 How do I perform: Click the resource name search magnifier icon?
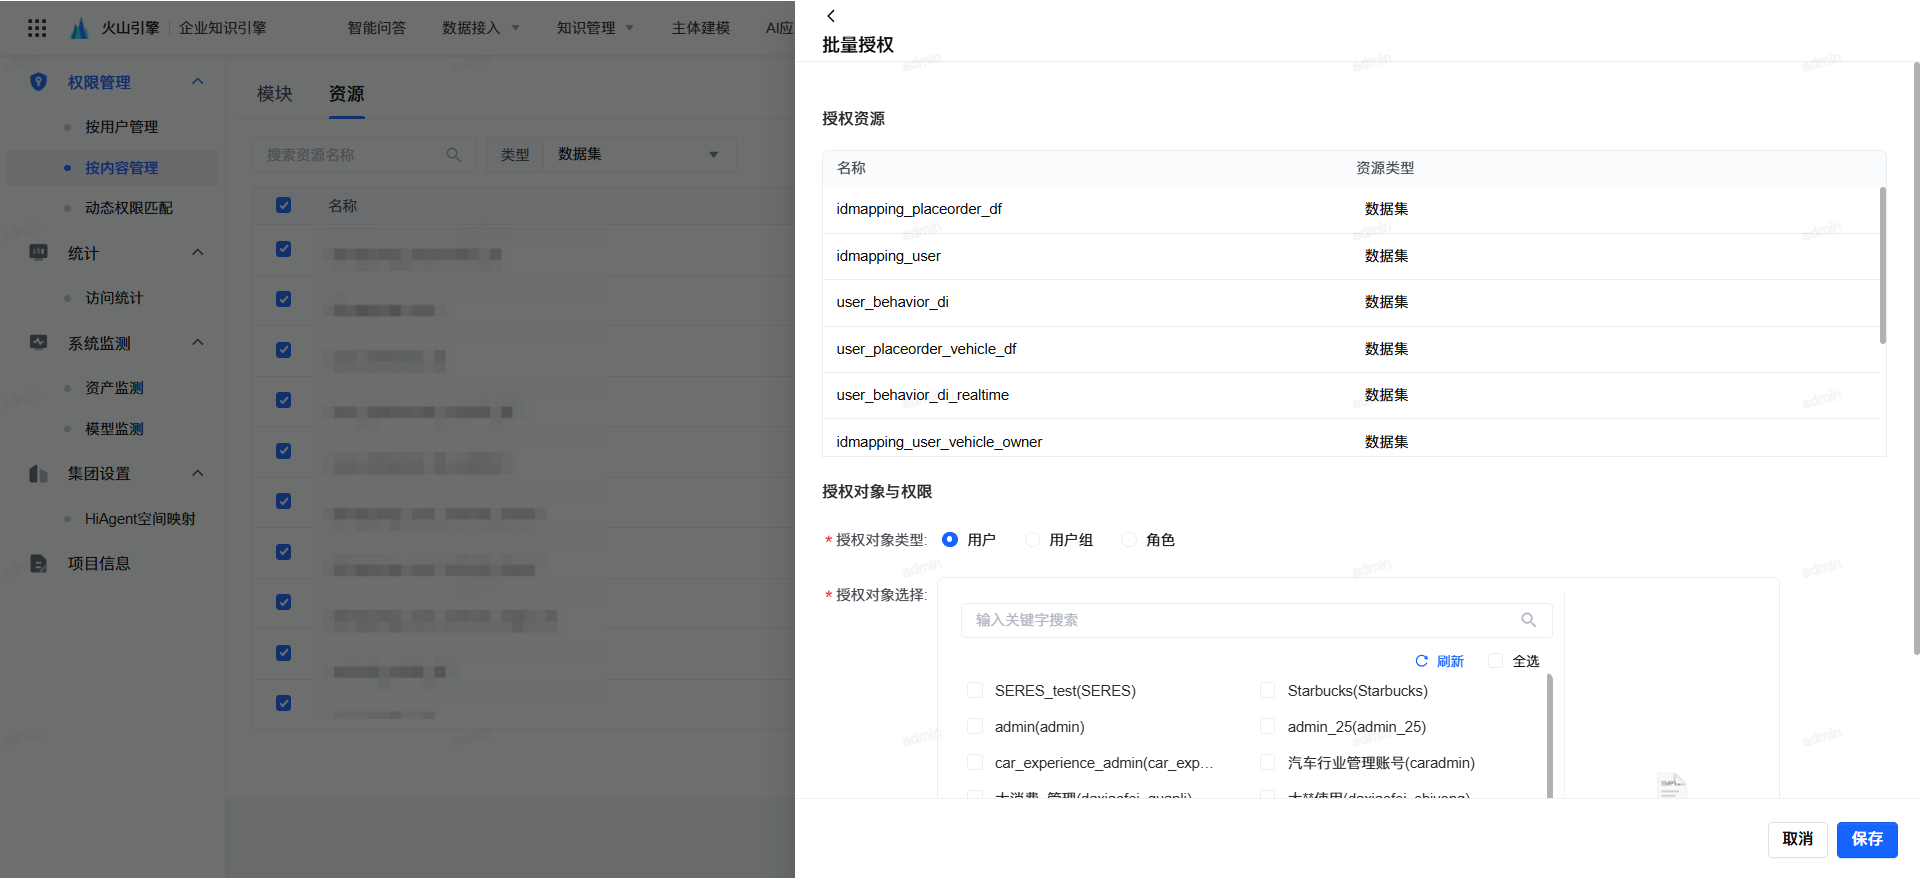tap(454, 155)
